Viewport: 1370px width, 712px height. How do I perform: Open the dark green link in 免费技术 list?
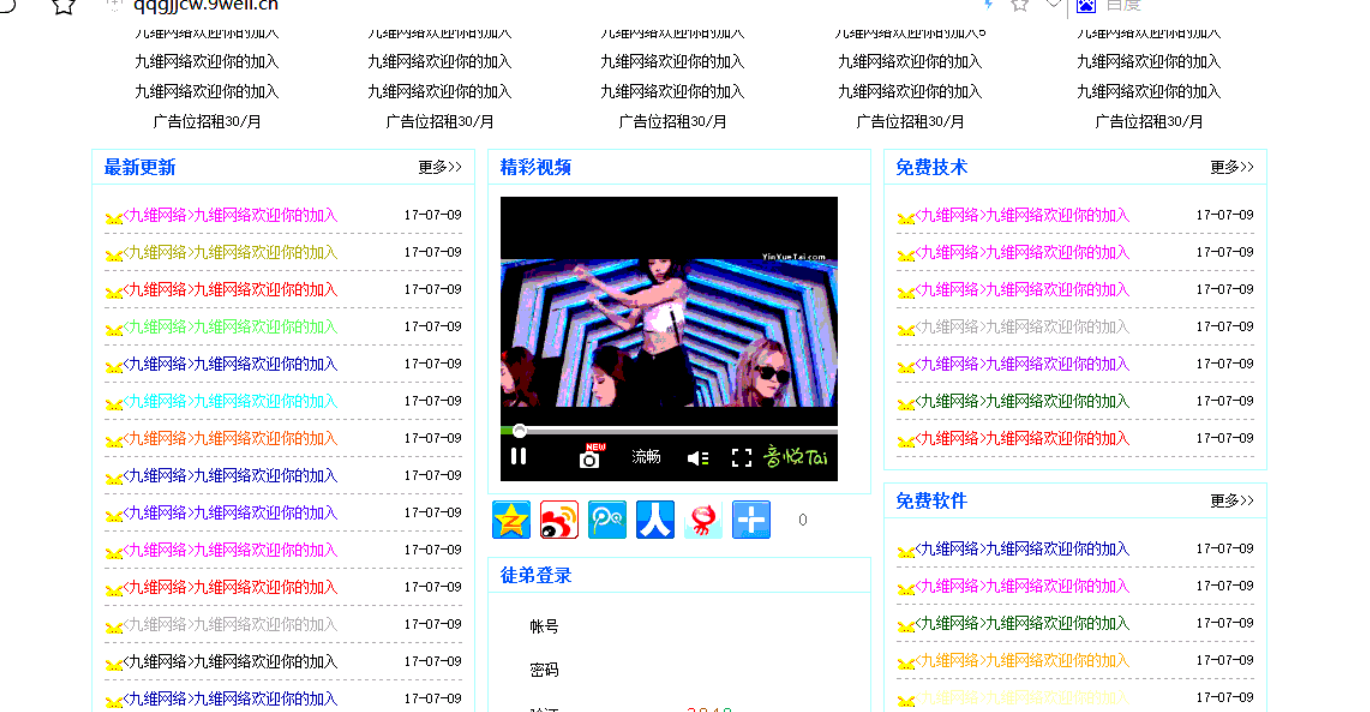pyautogui.click(x=1022, y=401)
